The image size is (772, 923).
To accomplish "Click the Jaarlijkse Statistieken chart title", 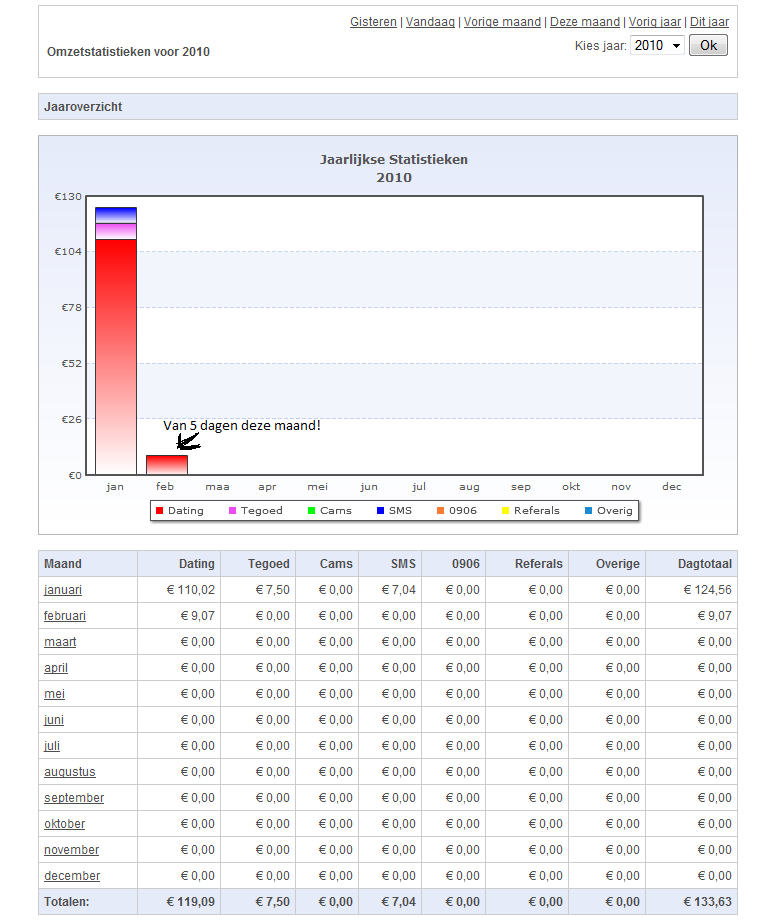I will (x=393, y=160).
